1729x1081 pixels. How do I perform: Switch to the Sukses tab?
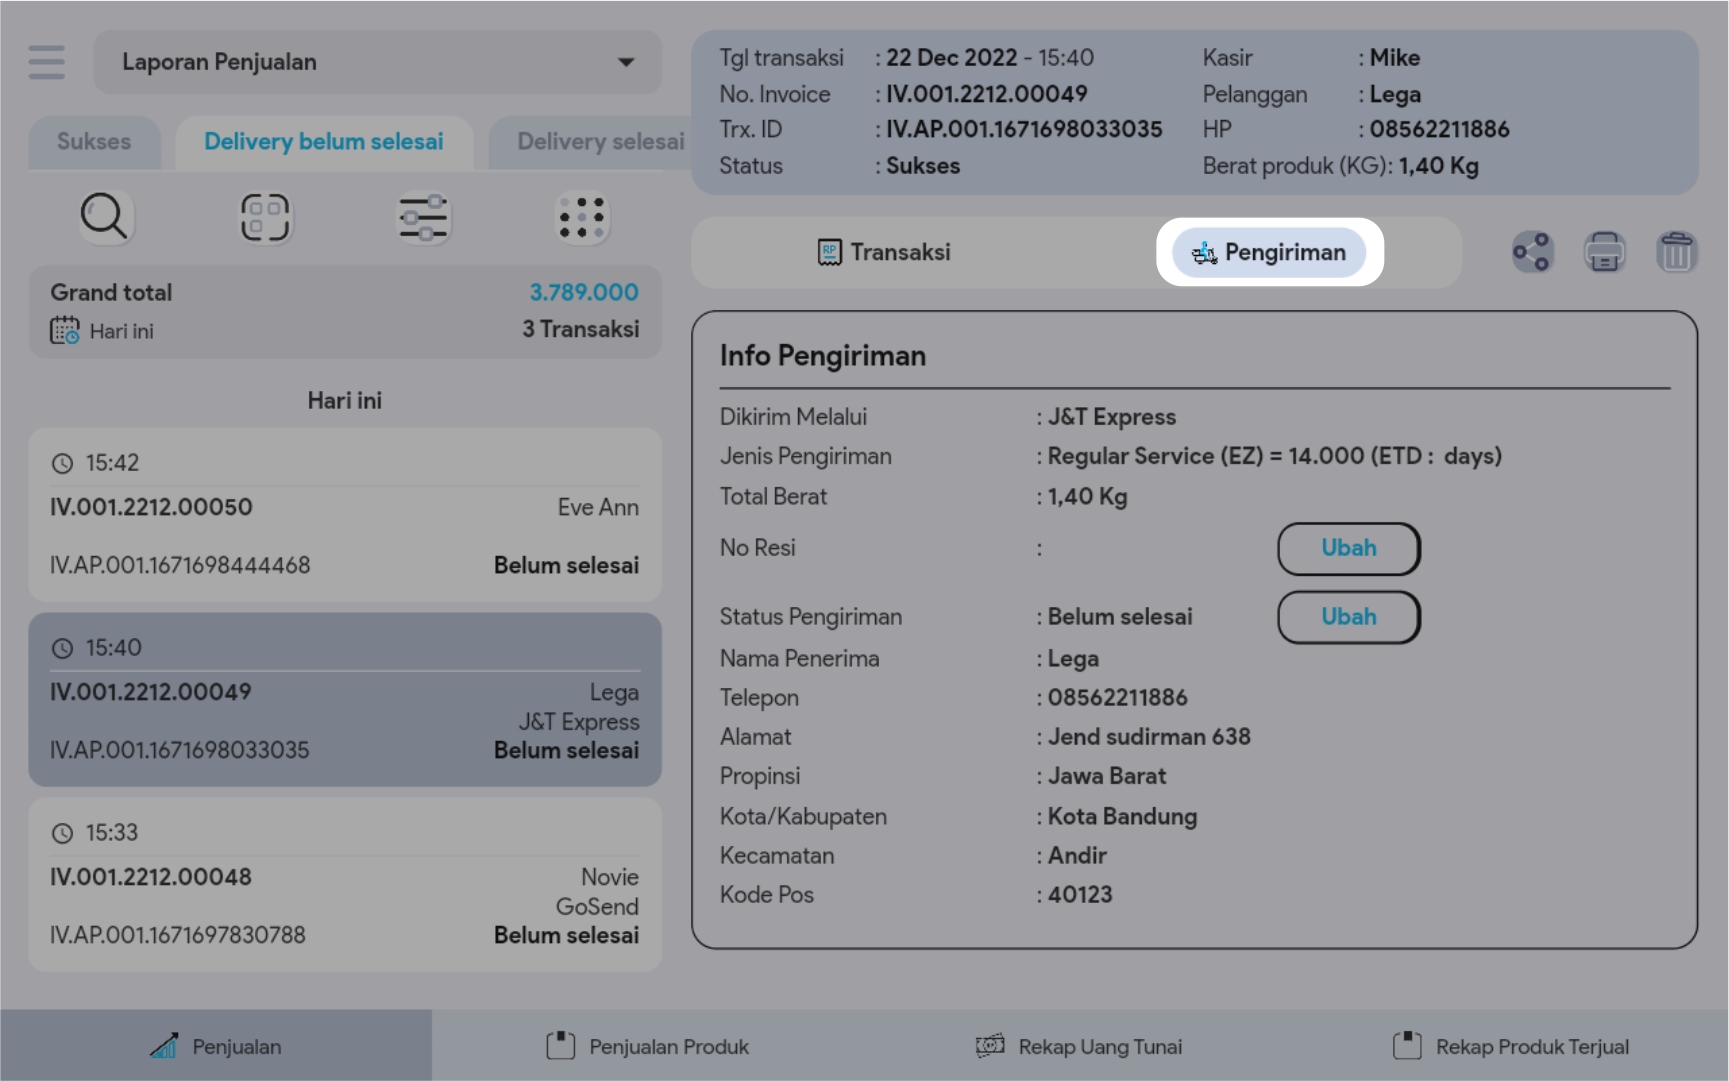coord(94,142)
